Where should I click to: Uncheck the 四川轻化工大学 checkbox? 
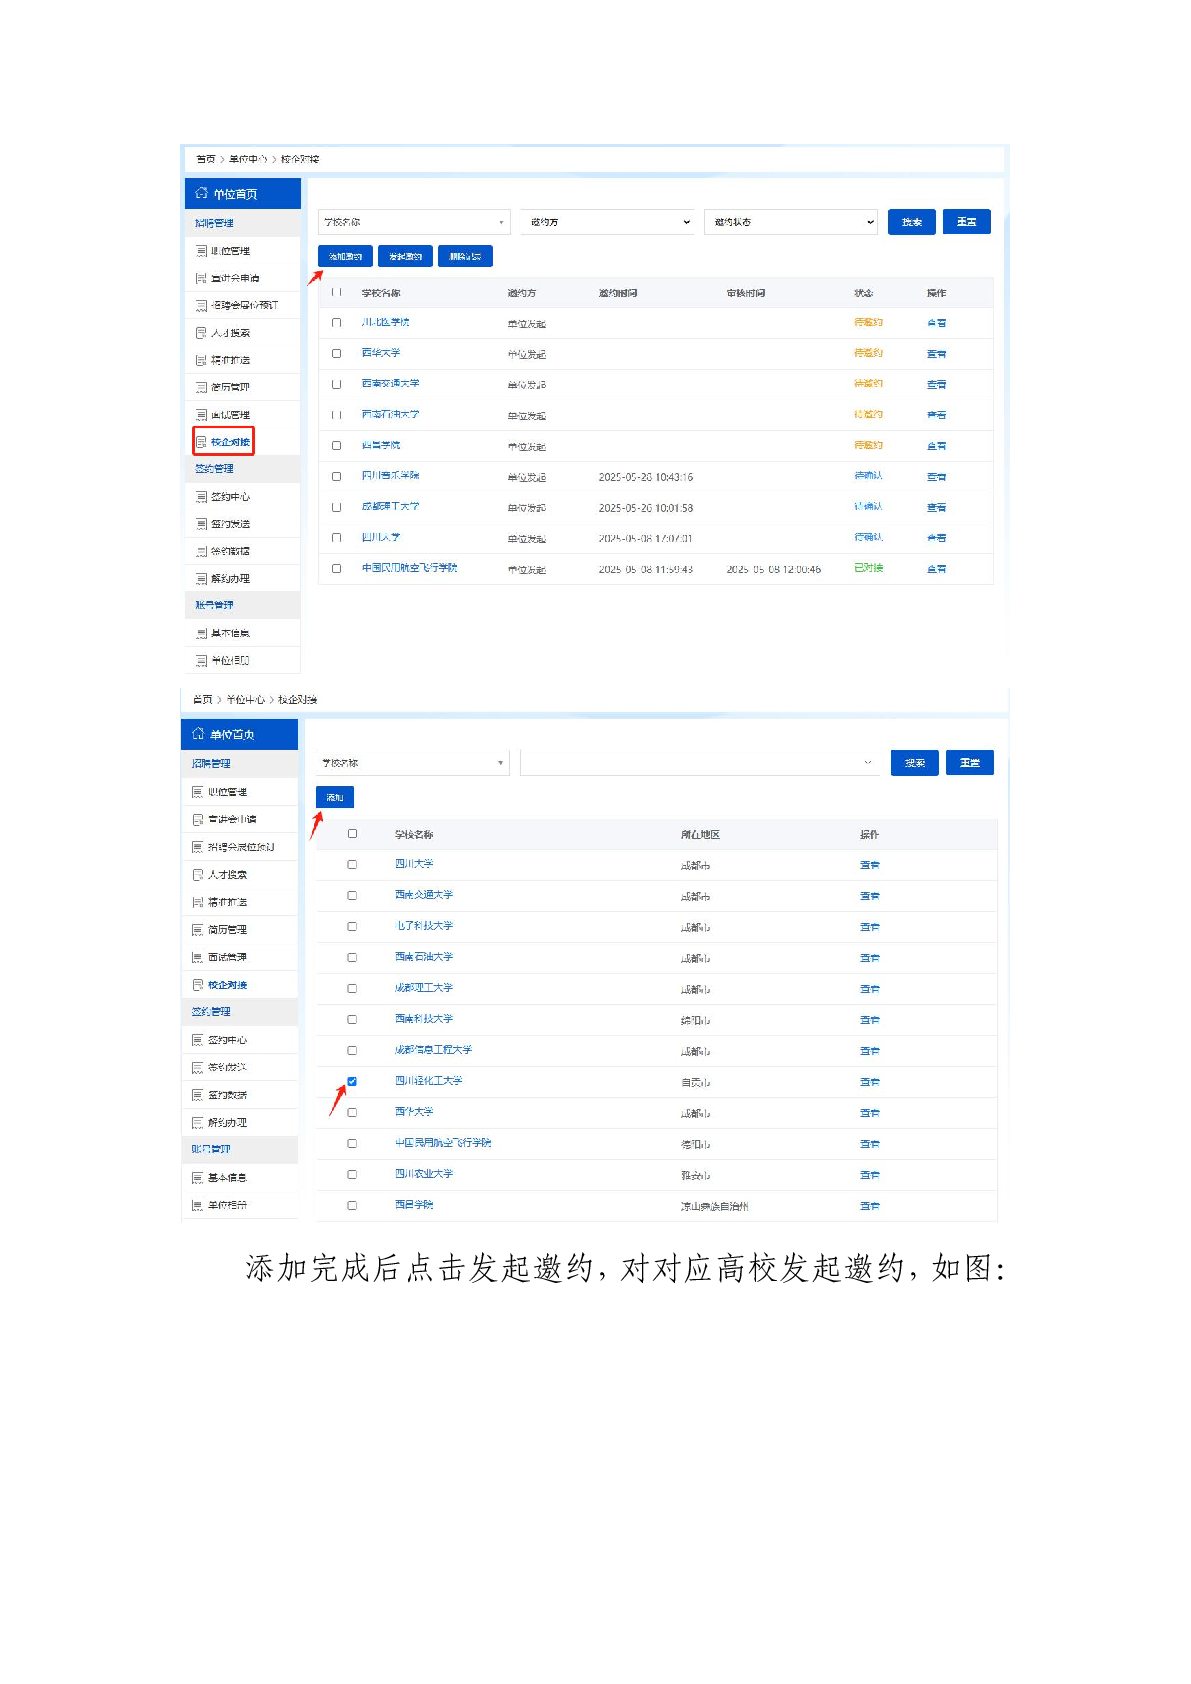point(352,1082)
